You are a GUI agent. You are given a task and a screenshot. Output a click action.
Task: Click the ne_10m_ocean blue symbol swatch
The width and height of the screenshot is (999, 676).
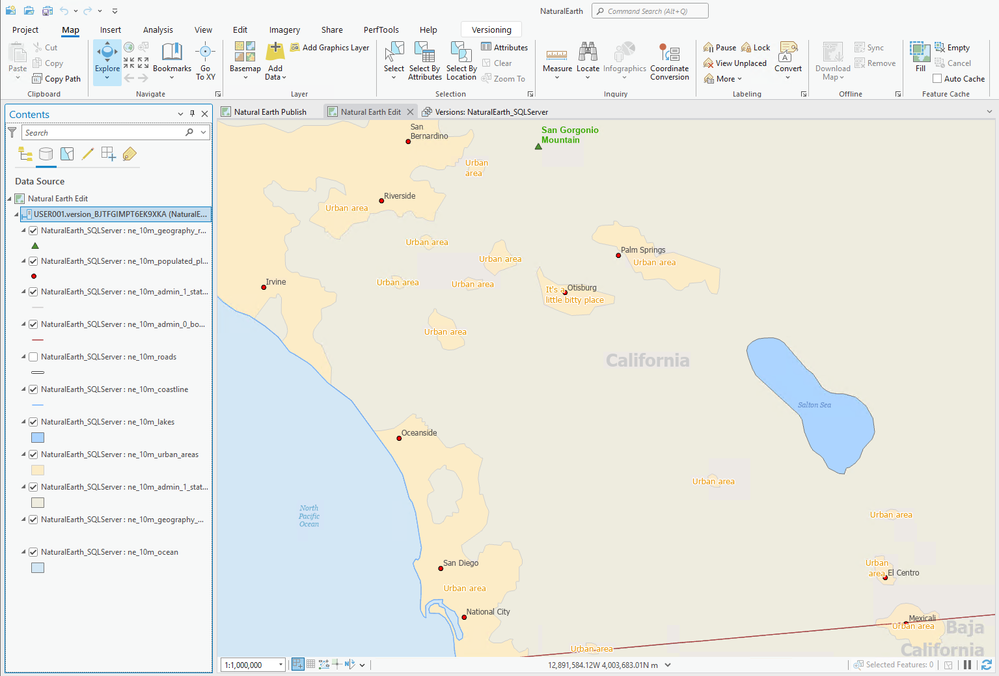(37, 568)
